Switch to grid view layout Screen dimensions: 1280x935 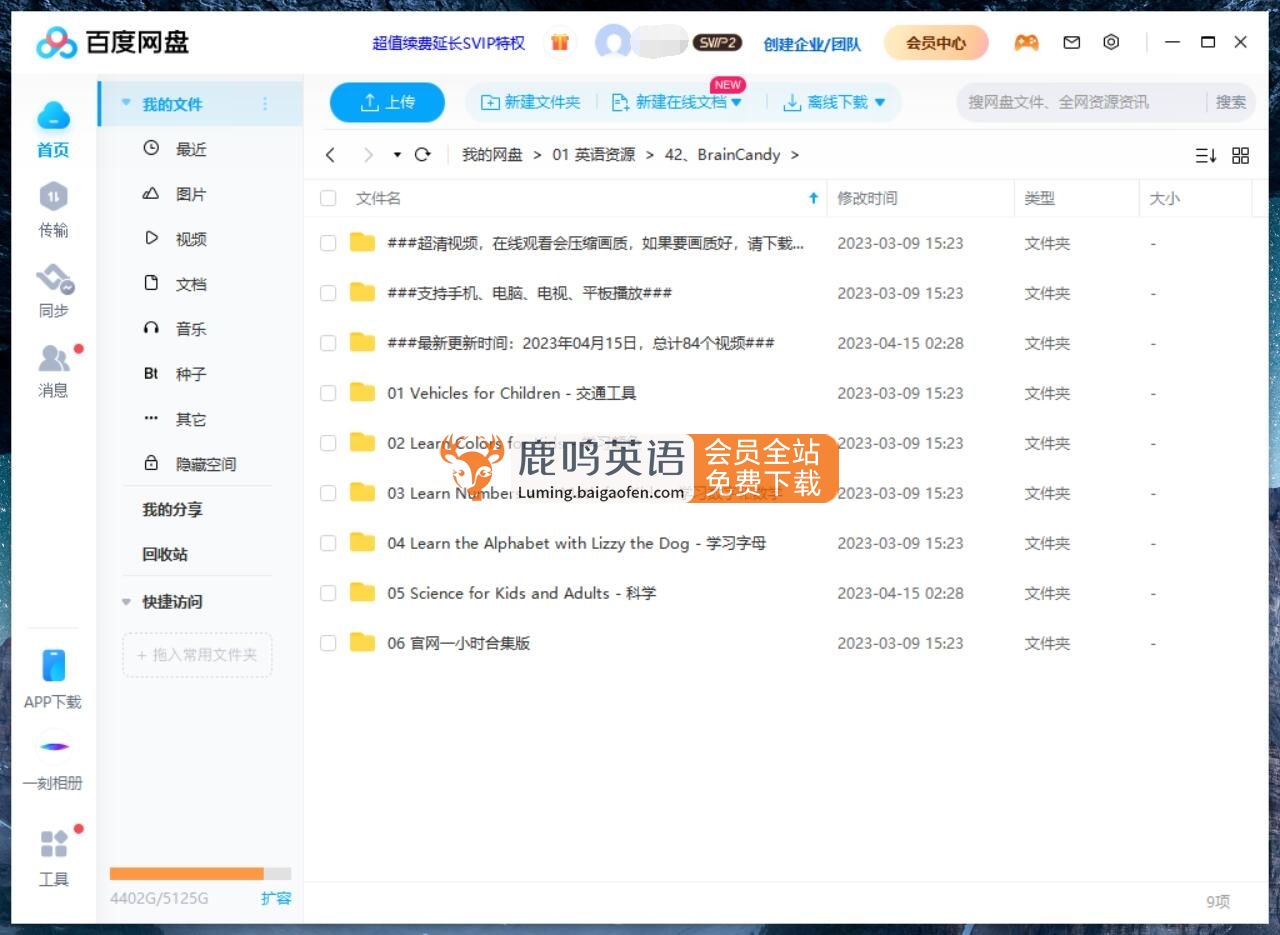(x=1241, y=155)
